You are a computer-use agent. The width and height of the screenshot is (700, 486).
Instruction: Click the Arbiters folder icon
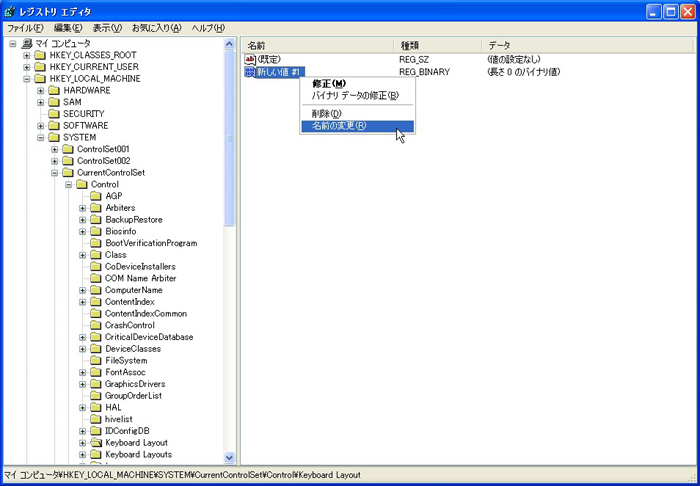[x=96, y=208]
